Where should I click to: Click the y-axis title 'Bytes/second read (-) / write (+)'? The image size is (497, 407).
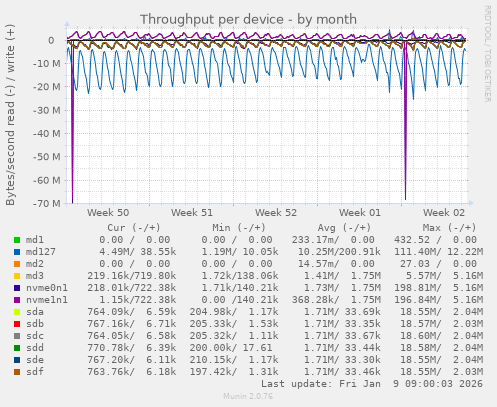pyautogui.click(x=10, y=115)
